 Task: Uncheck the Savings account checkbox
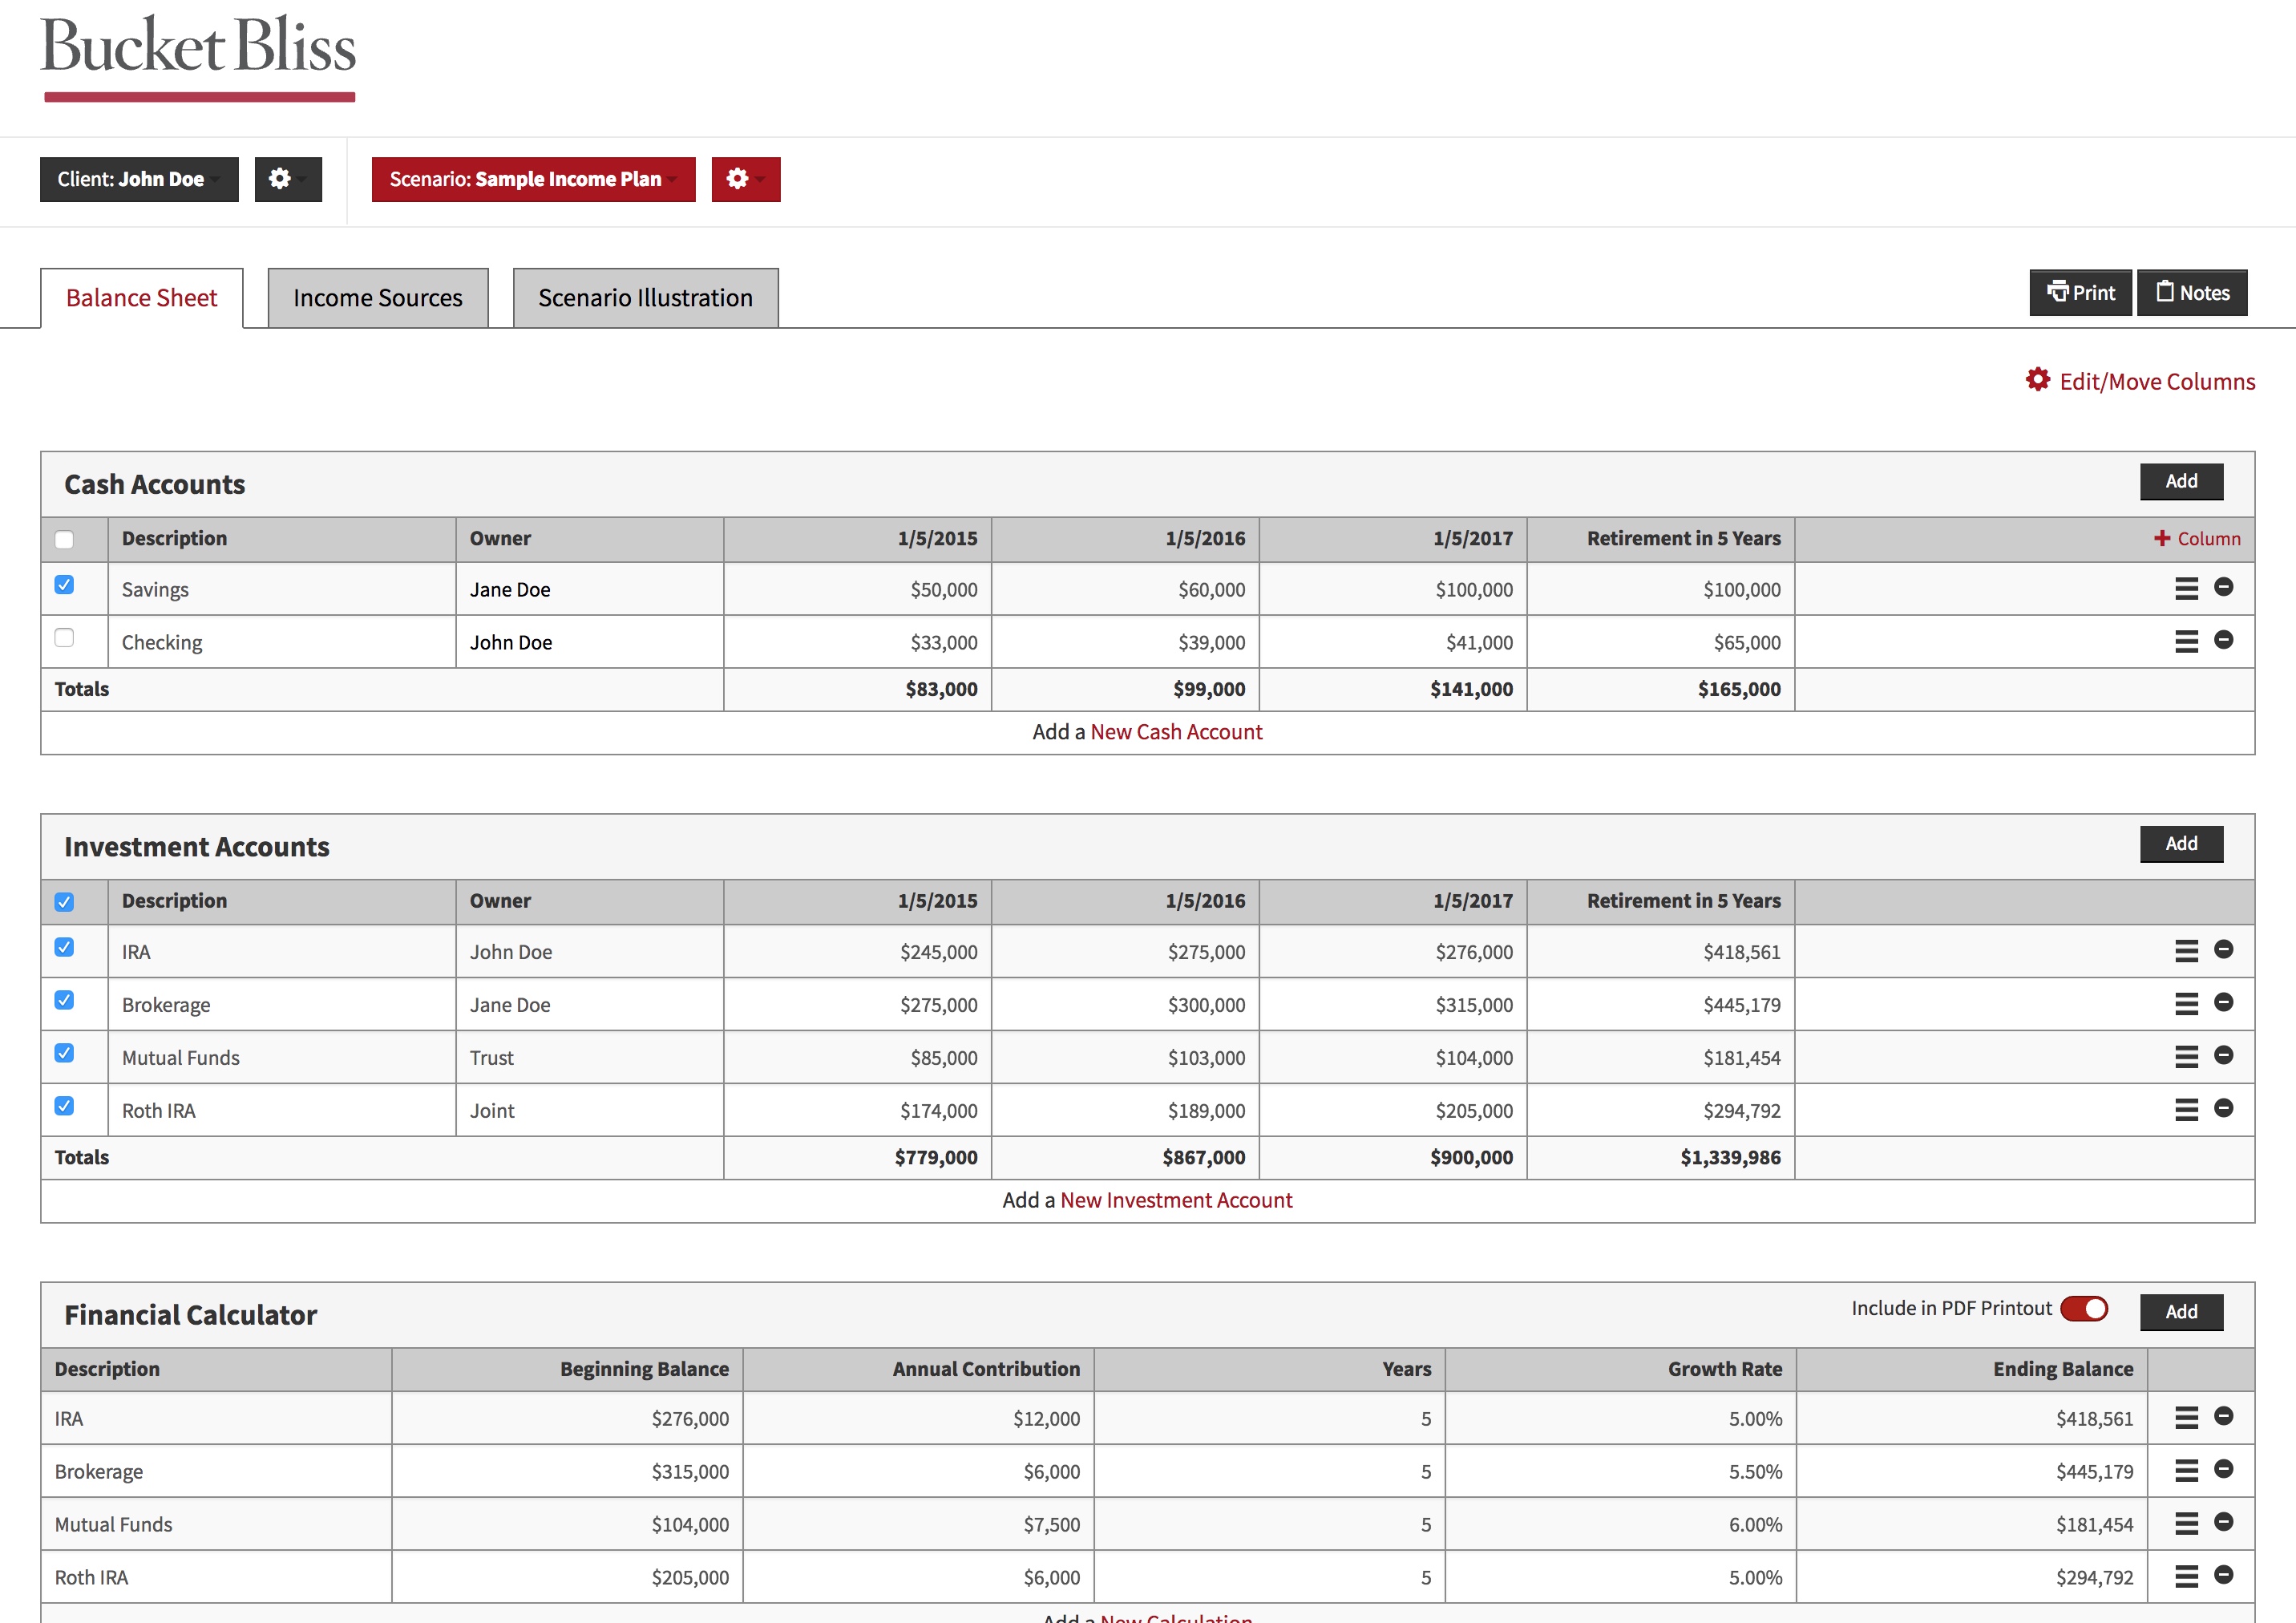point(65,585)
